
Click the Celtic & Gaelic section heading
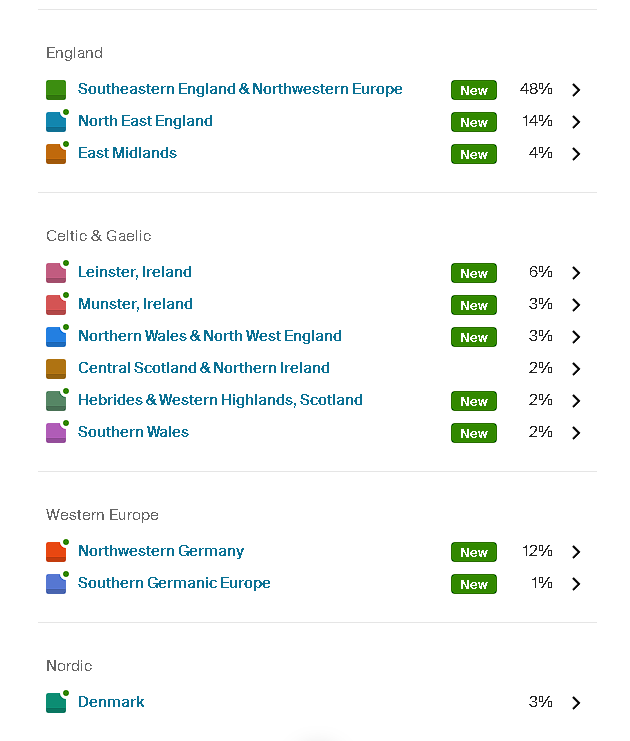pos(98,236)
